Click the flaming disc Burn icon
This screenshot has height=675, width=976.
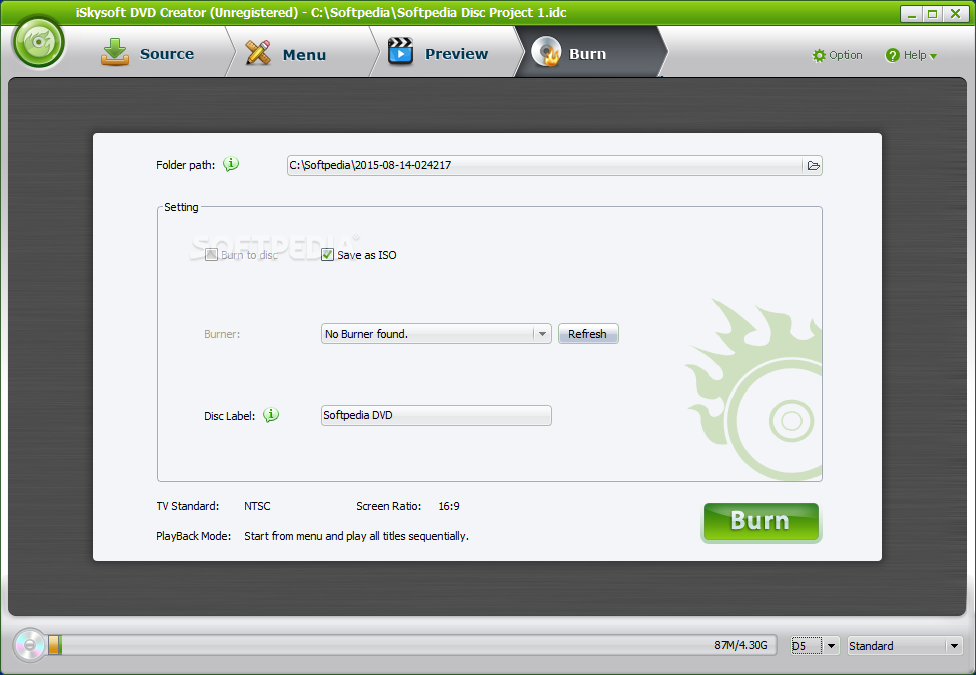[547, 51]
